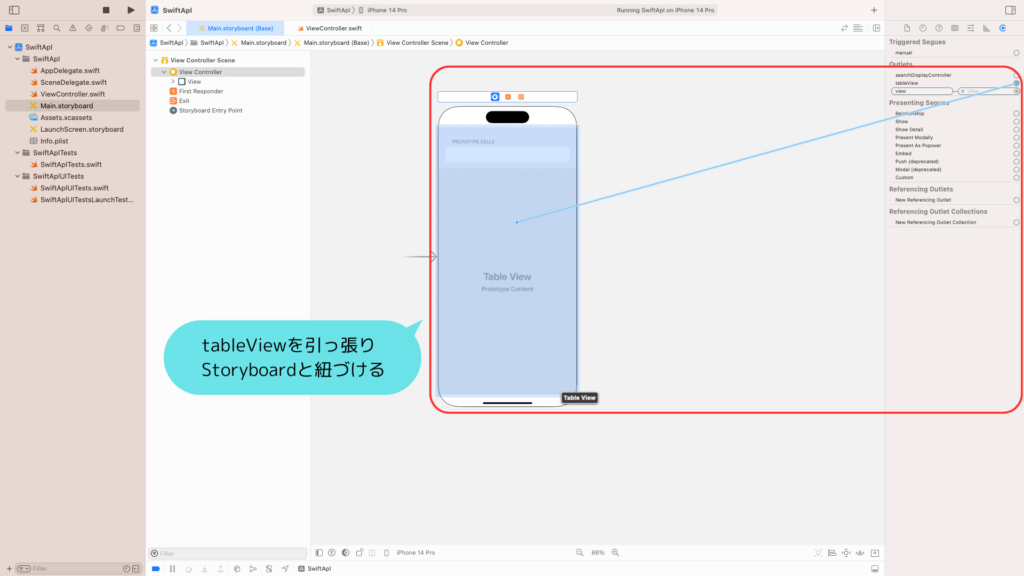Expand the View item in outline
Viewport: 1024px width, 576px height.
coord(172,82)
